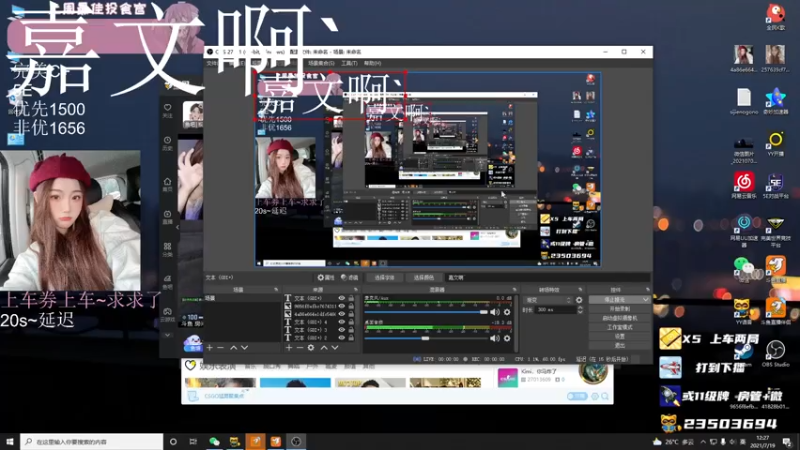Open second mixer track settings gear
Screen dimensions: 800x450
507,338
